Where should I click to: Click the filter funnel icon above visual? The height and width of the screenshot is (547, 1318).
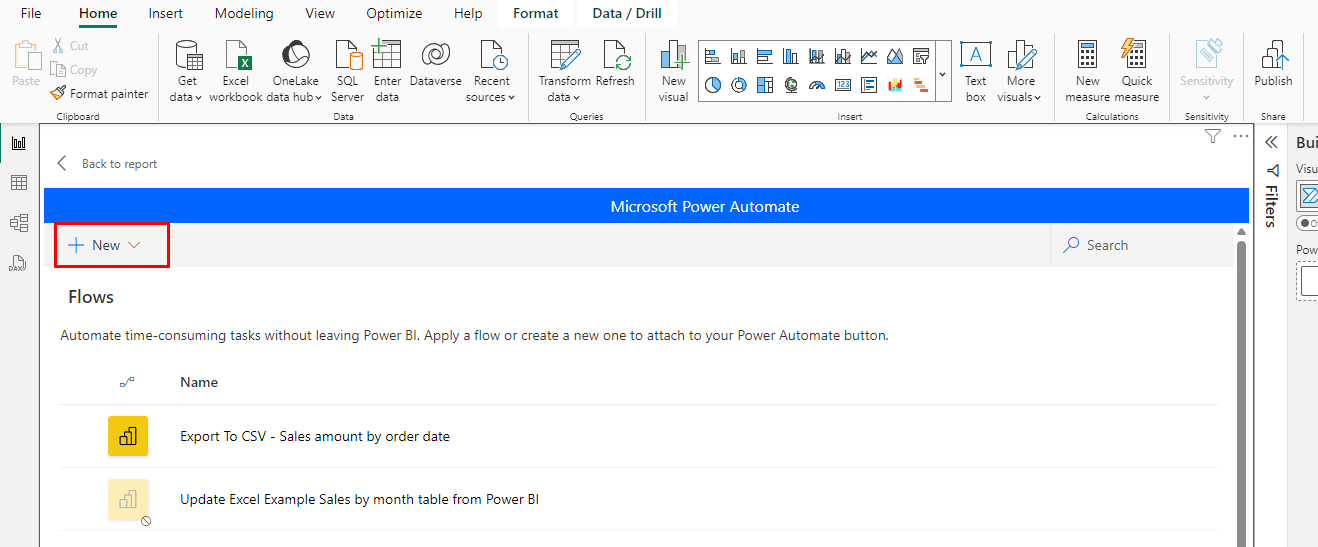pos(1213,137)
